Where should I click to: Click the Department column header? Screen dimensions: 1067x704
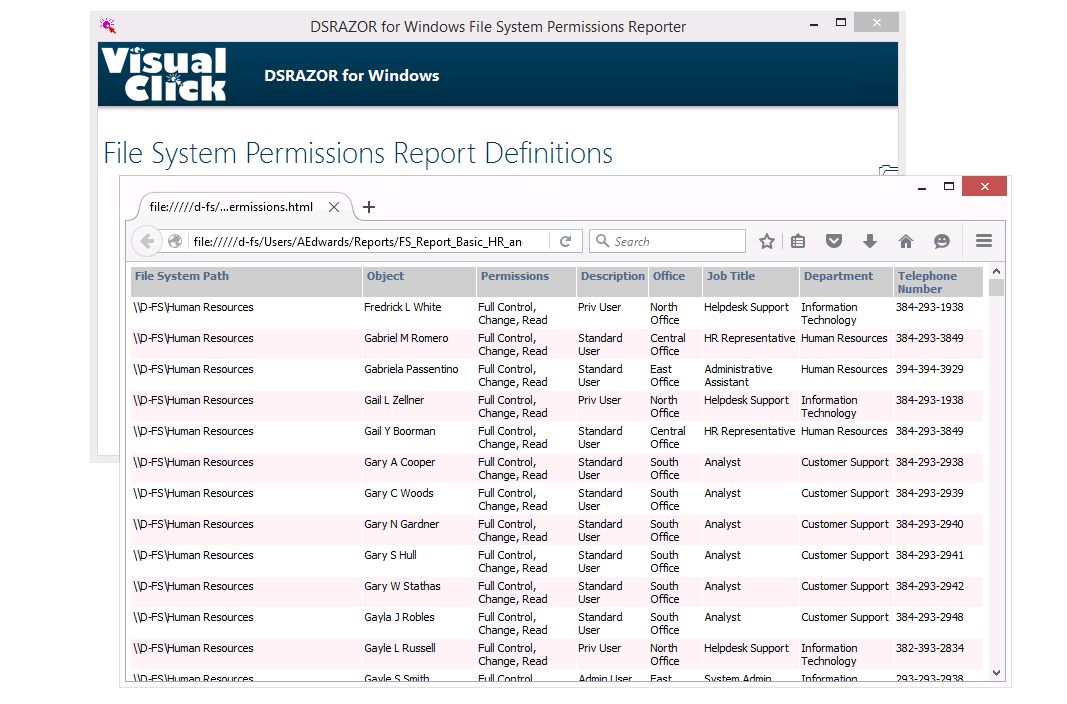tap(838, 277)
